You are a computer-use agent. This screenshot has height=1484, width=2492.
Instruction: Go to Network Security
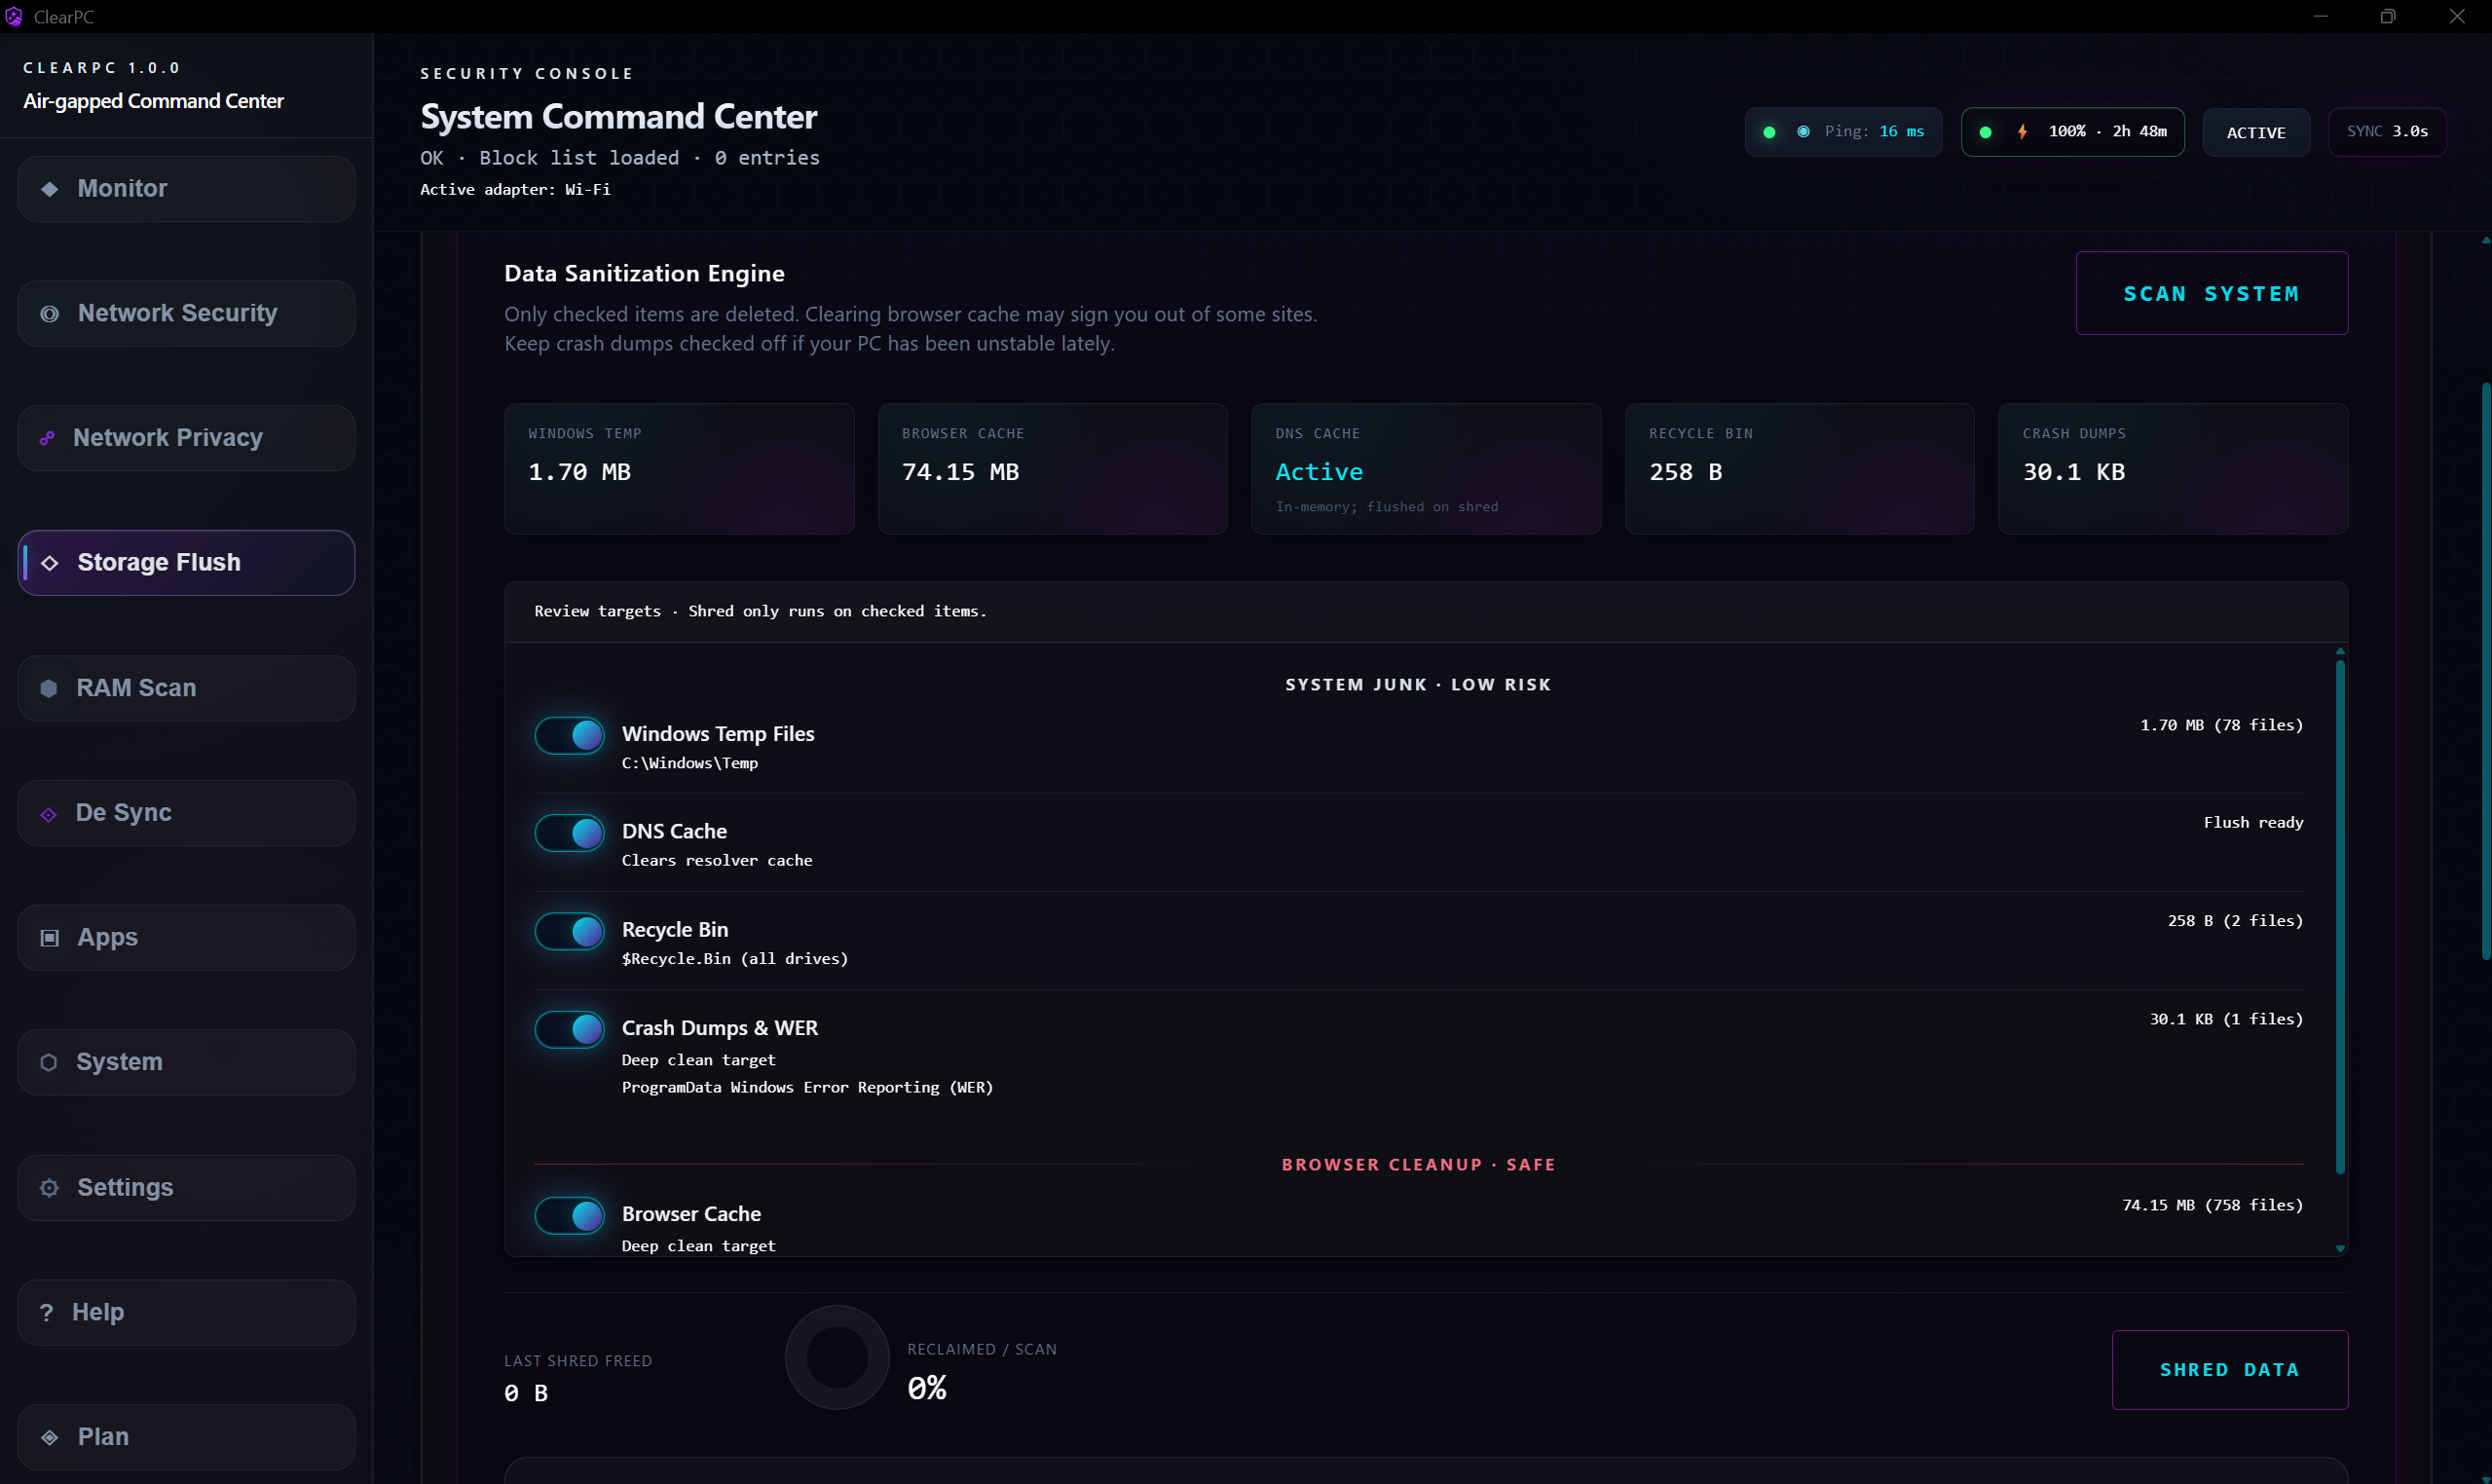coord(186,314)
